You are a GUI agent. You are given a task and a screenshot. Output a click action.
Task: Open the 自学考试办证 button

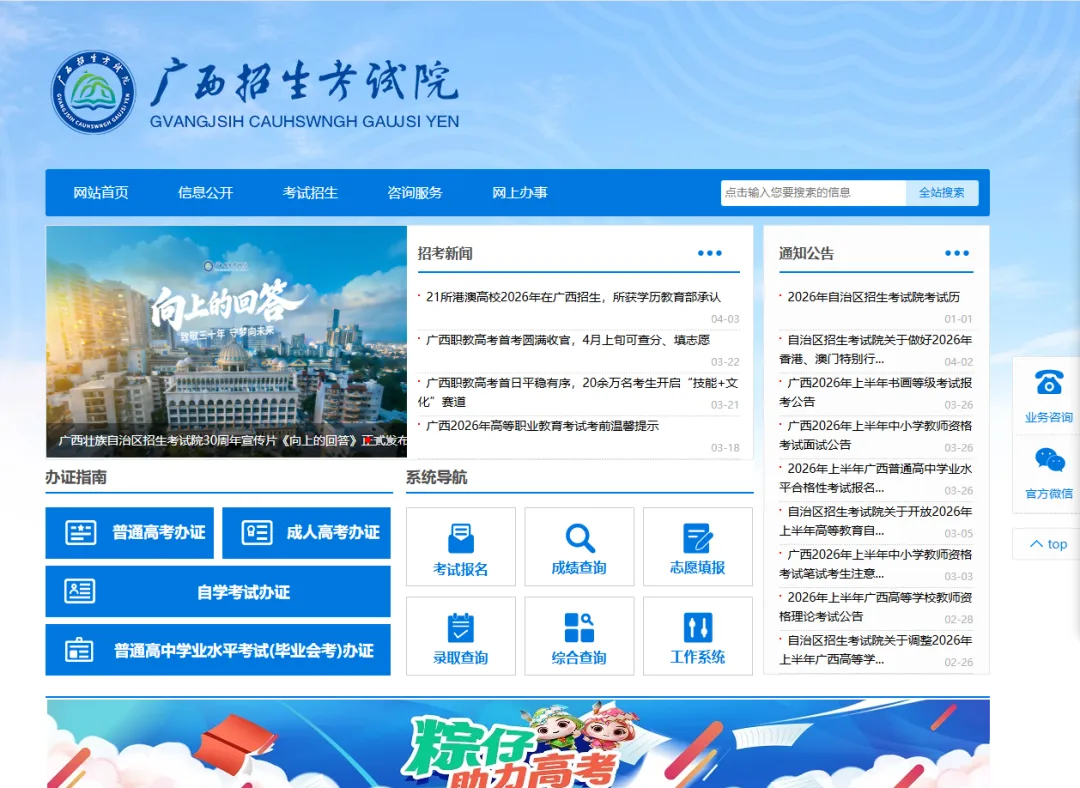[x=218, y=592]
